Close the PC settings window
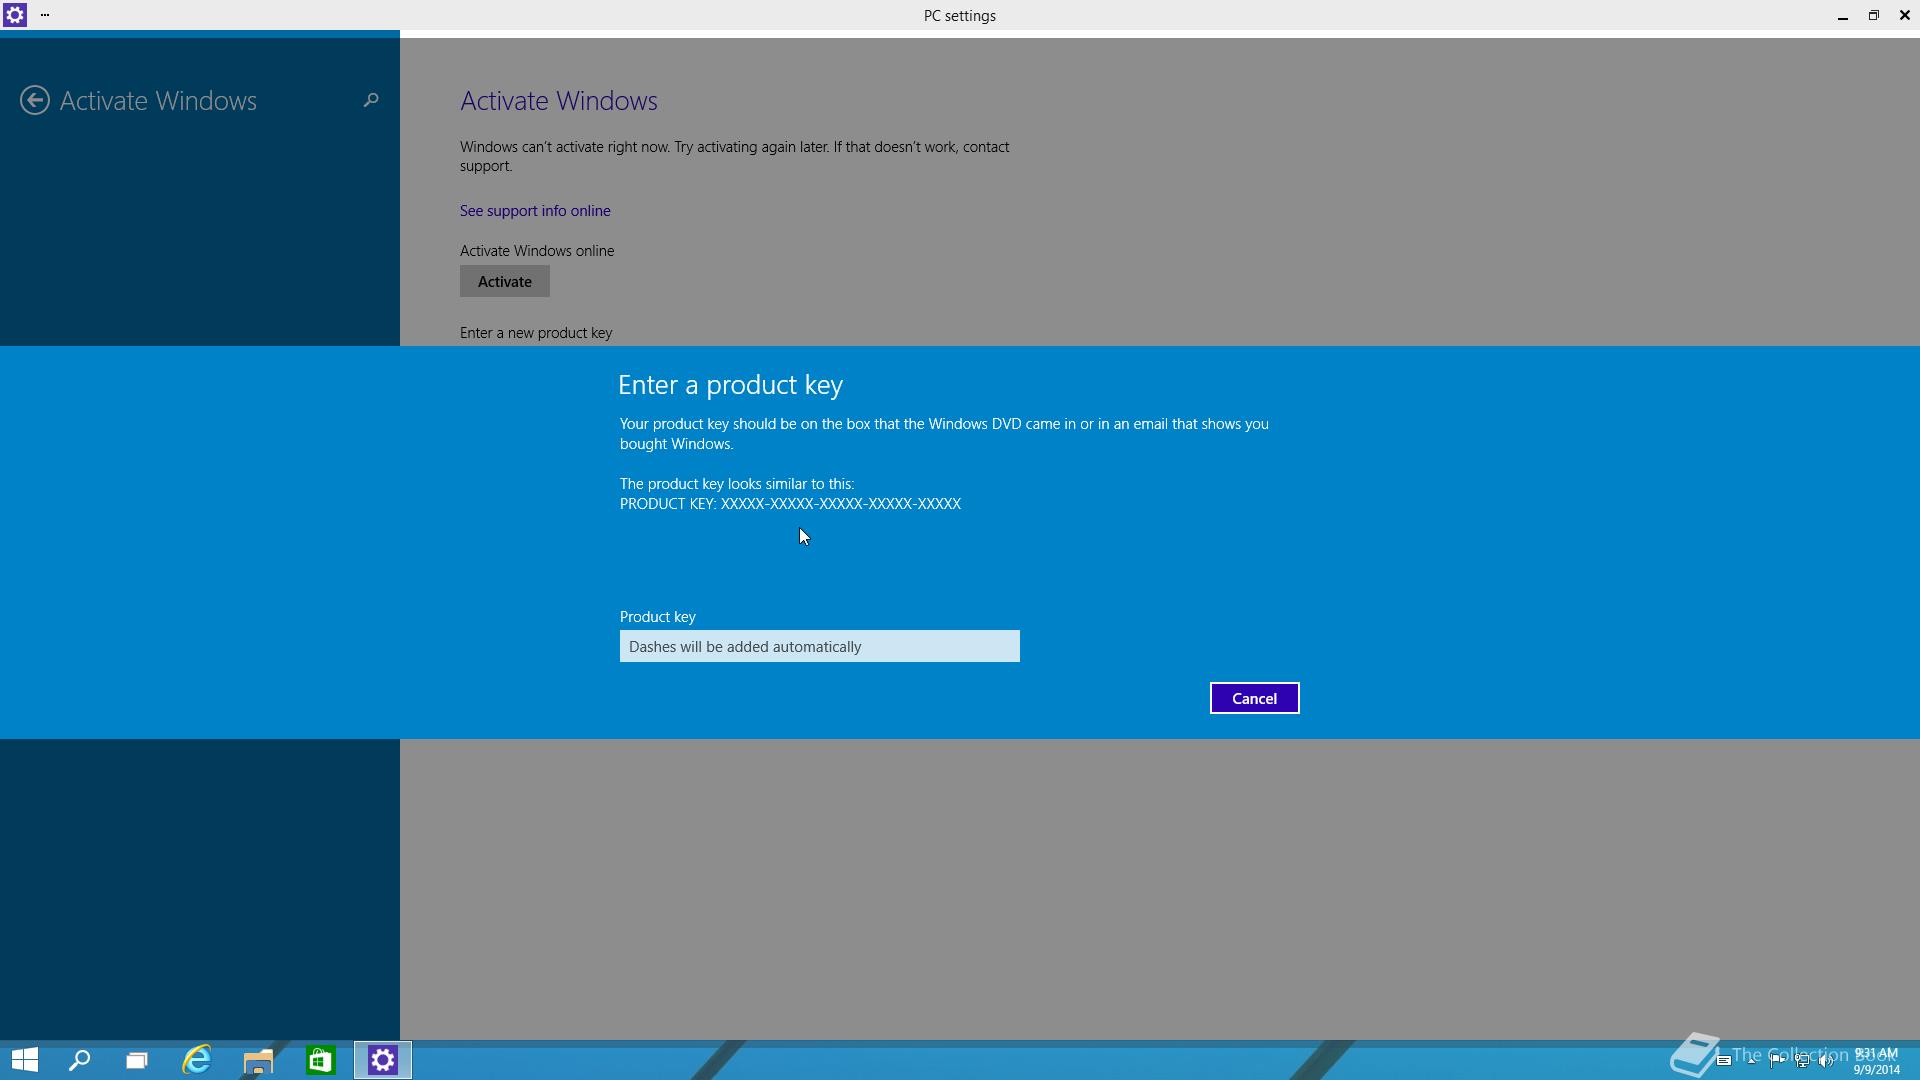The height and width of the screenshot is (1080, 1920). point(1904,15)
